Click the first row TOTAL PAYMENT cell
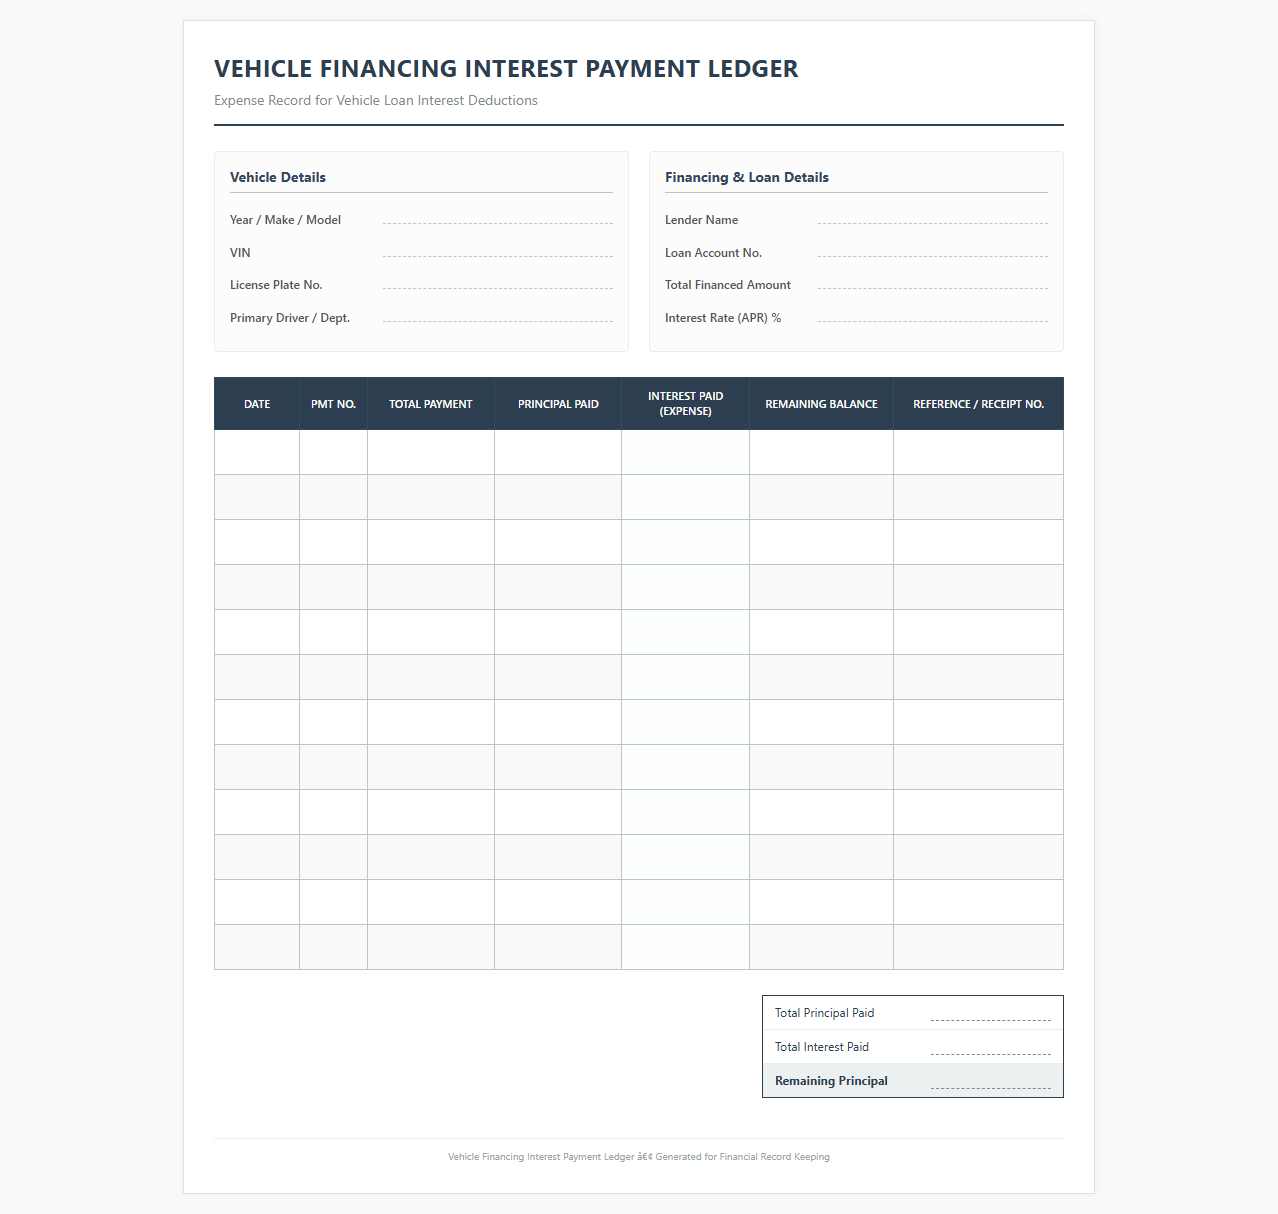Screen dimensions: 1278x1214 tap(431, 452)
